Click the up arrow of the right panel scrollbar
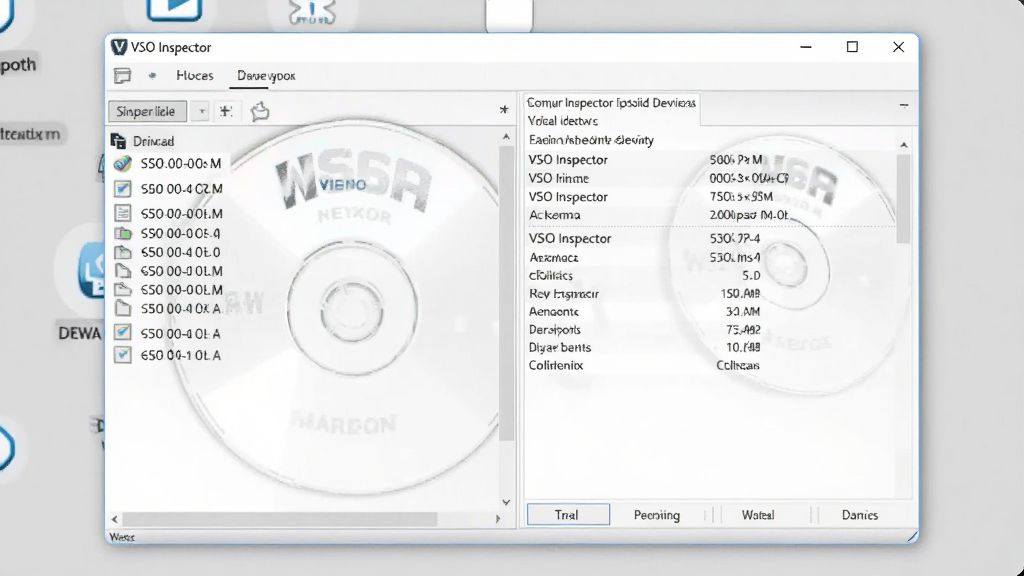 [904, 145]
